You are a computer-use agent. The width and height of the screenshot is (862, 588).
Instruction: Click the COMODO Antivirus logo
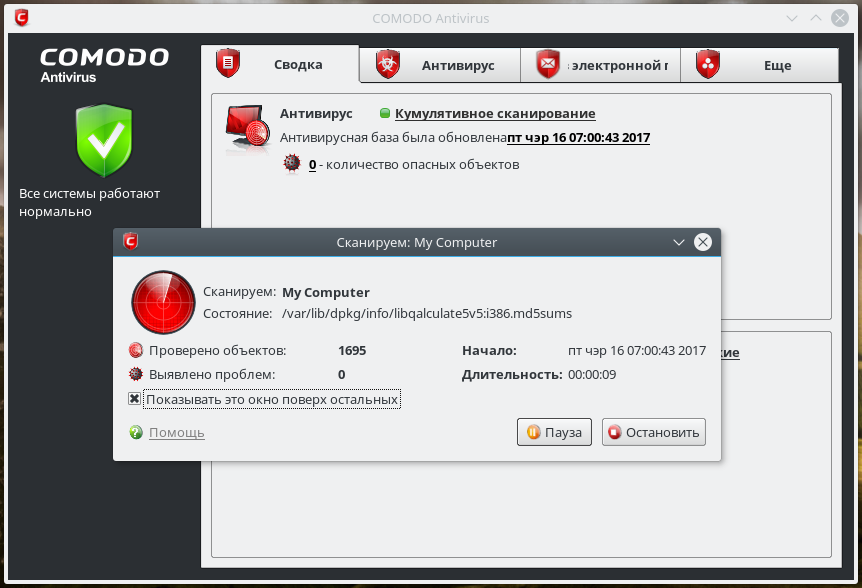104,65
